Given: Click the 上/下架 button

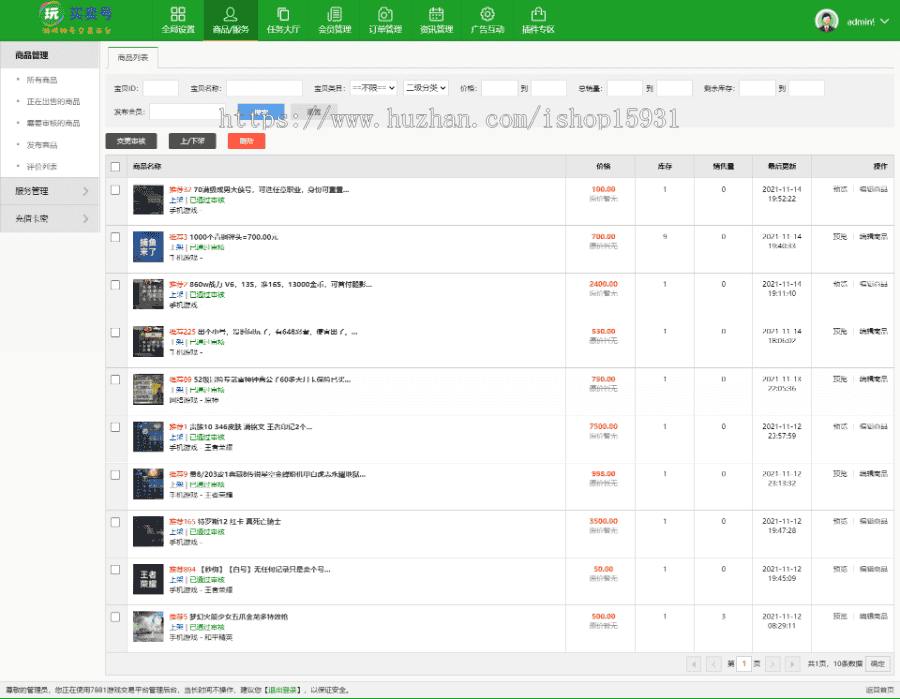Looking at the screenshot, I should [x=192, y=141].
